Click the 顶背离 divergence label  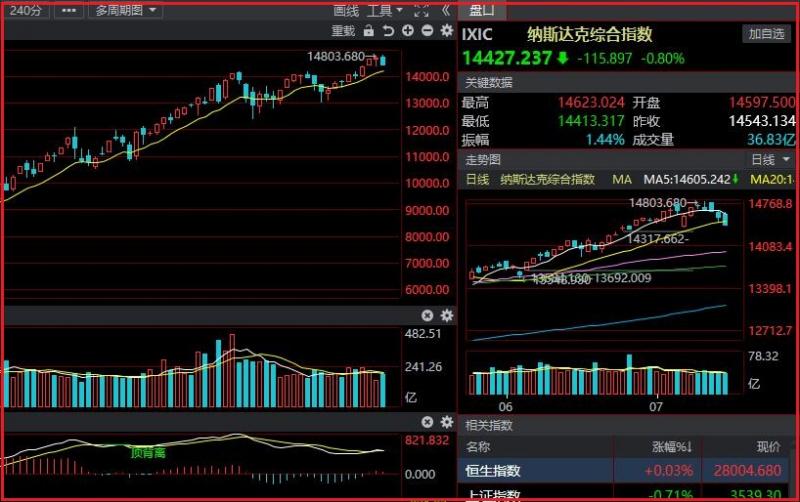point(148,453)
